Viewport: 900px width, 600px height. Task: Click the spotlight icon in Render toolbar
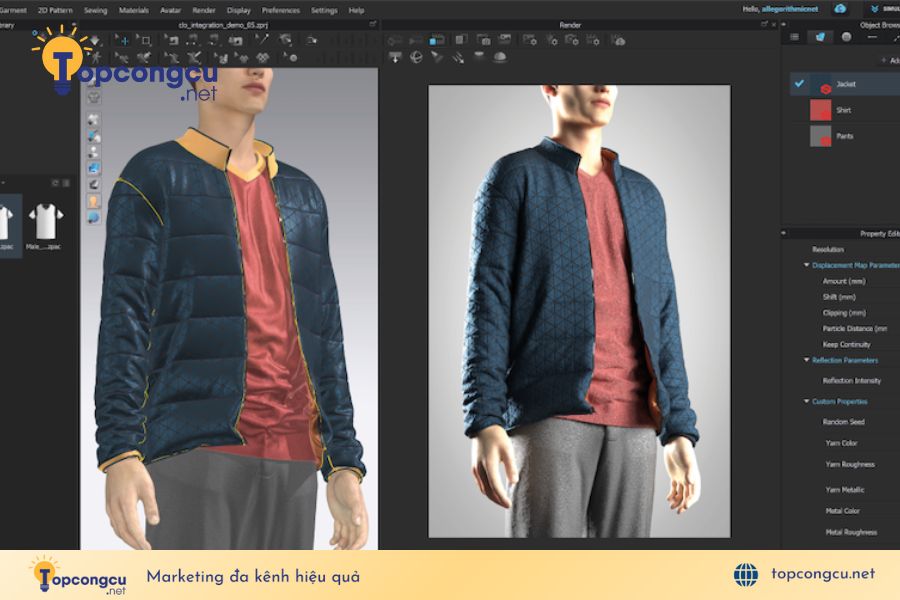pyautogui.click(x=437, y=57)
